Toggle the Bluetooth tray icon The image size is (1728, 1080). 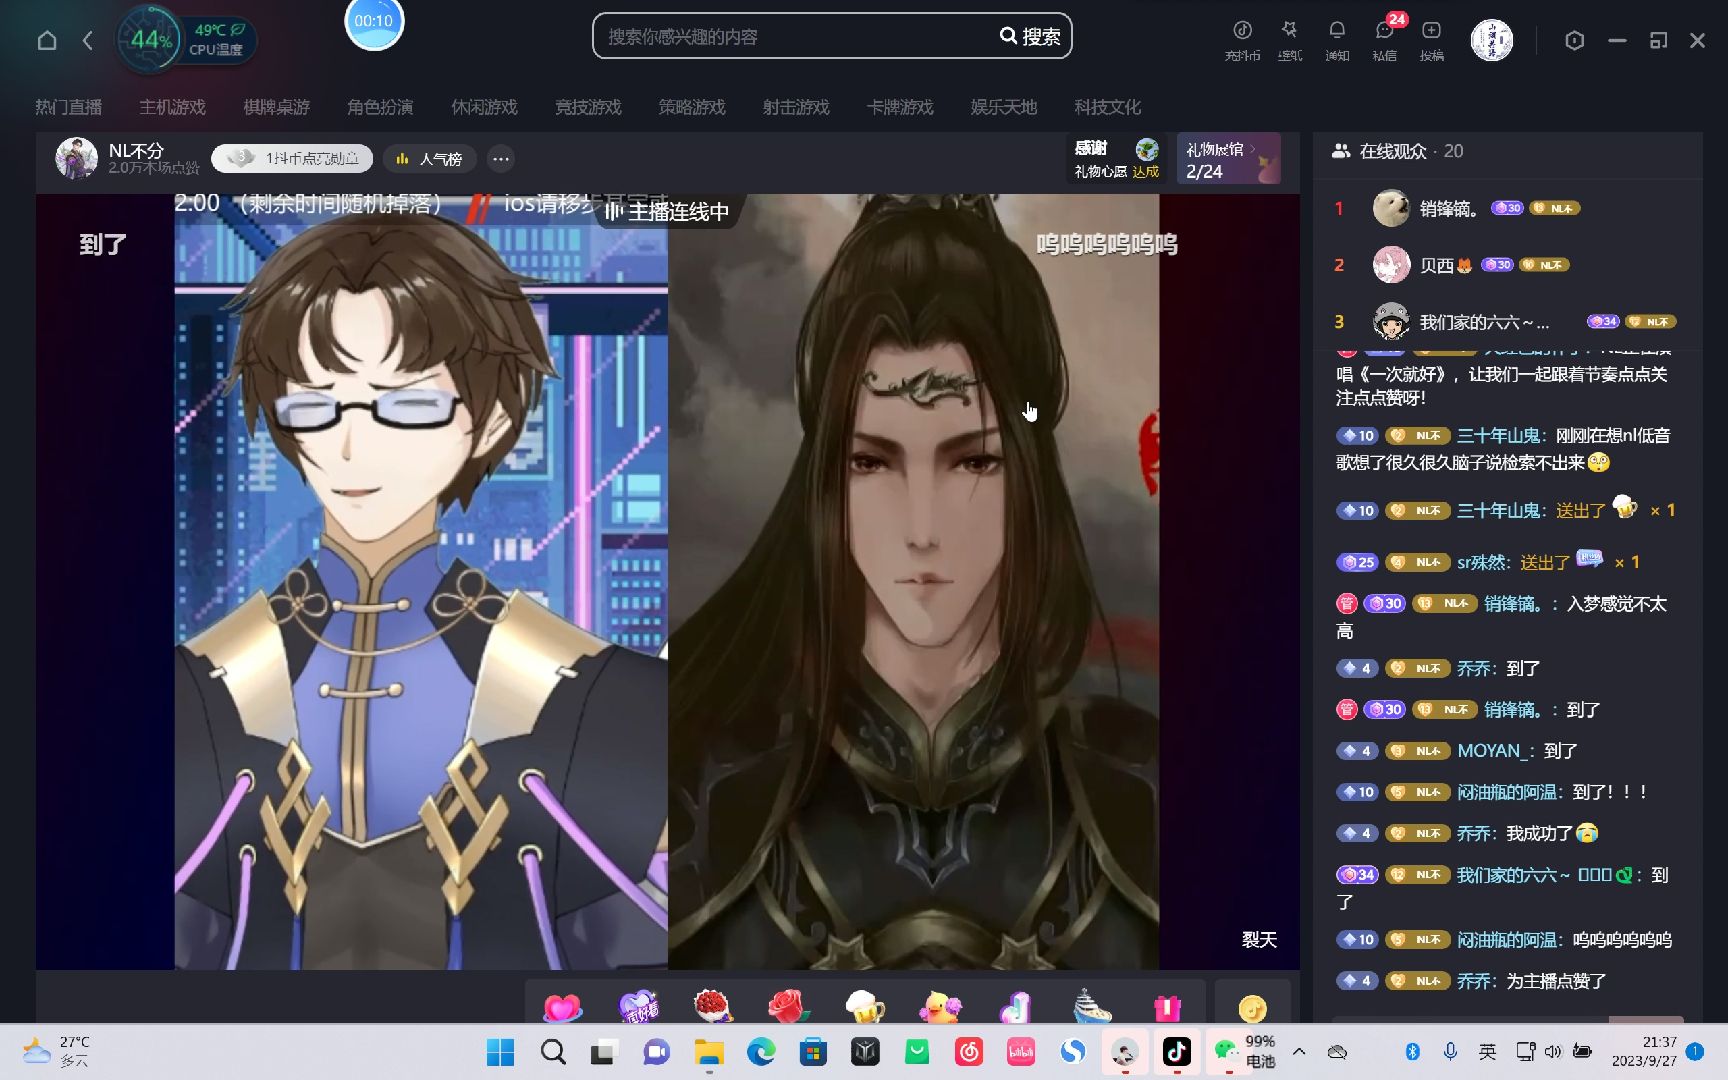(x=1412, y=1051)
